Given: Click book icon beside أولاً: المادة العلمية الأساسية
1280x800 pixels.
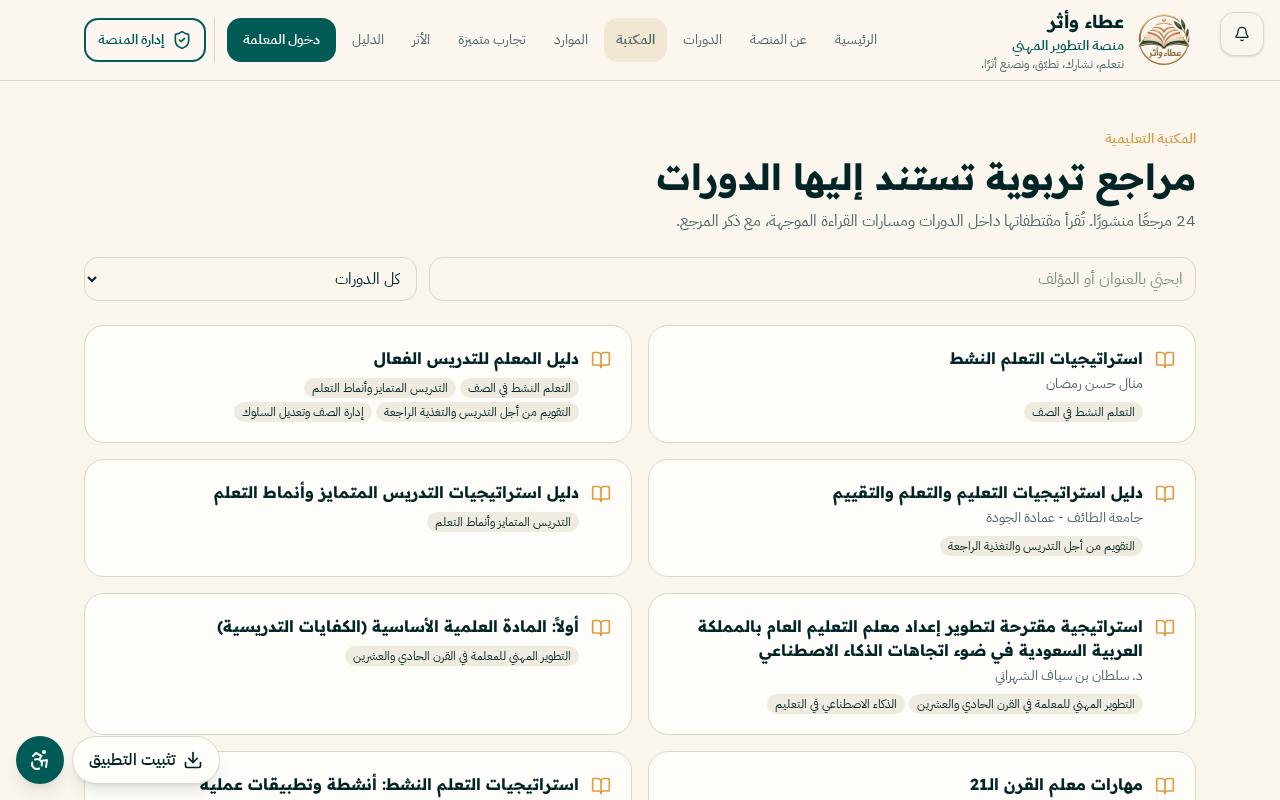Looking at the screenshot, I should [x=601, y=627].
